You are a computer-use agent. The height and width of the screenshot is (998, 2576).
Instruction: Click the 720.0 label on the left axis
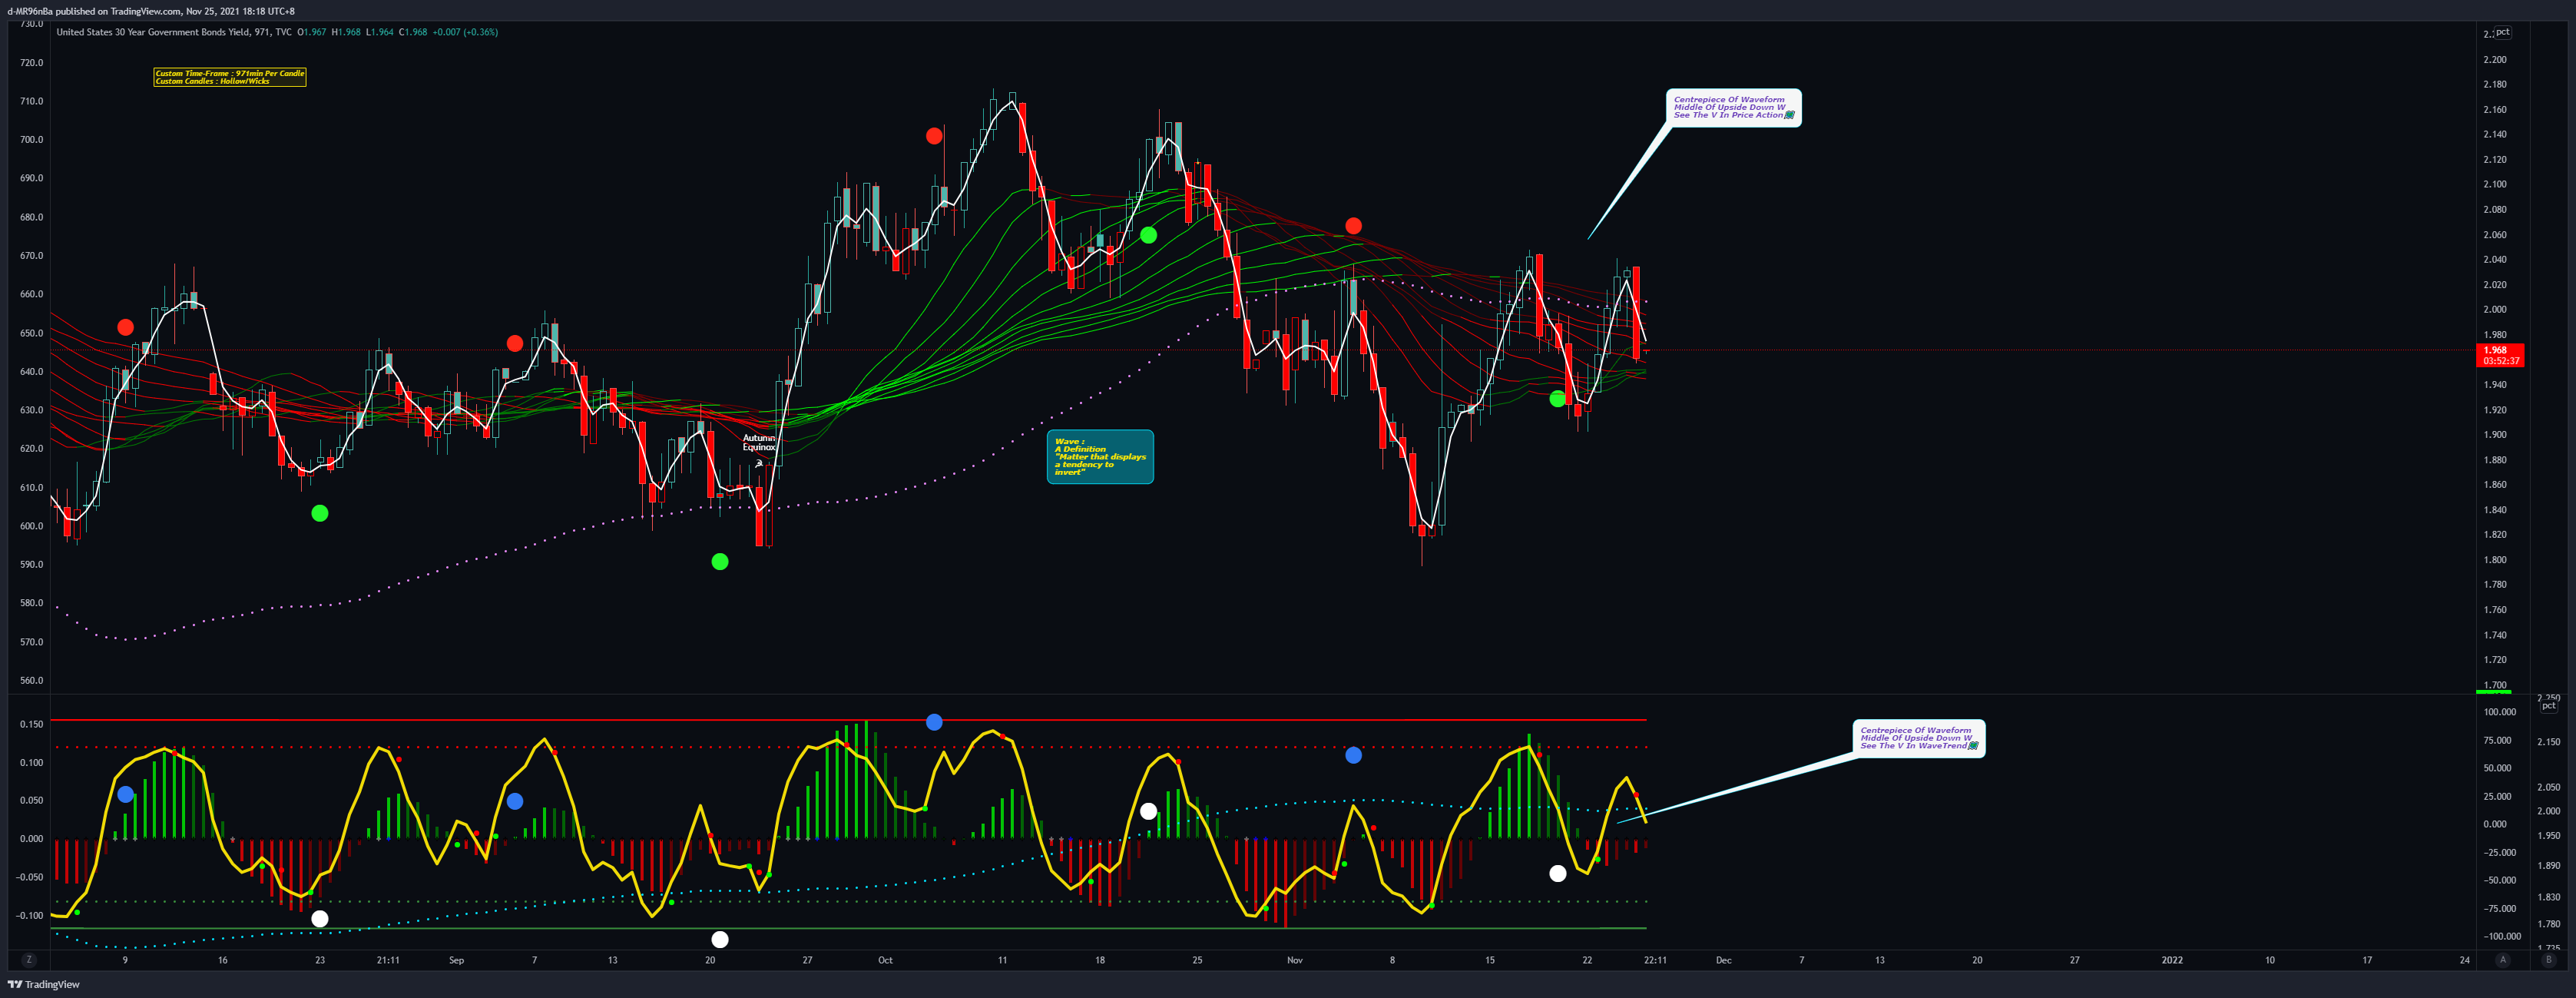pyautogui.click(x=32, y=62)
